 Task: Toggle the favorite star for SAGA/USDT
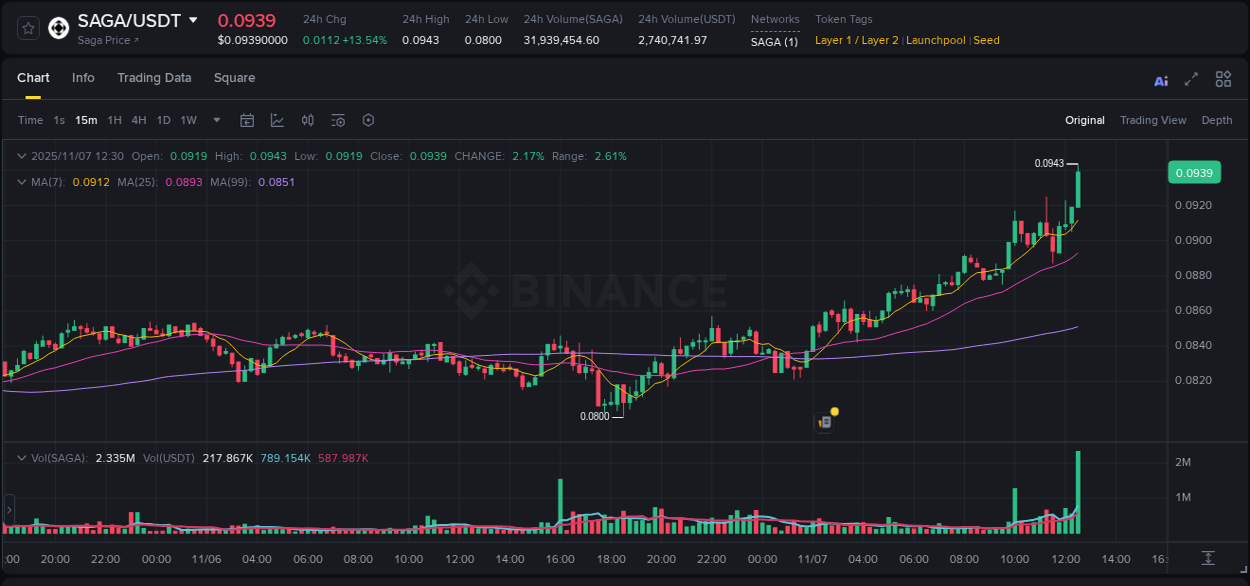[27, 27]
